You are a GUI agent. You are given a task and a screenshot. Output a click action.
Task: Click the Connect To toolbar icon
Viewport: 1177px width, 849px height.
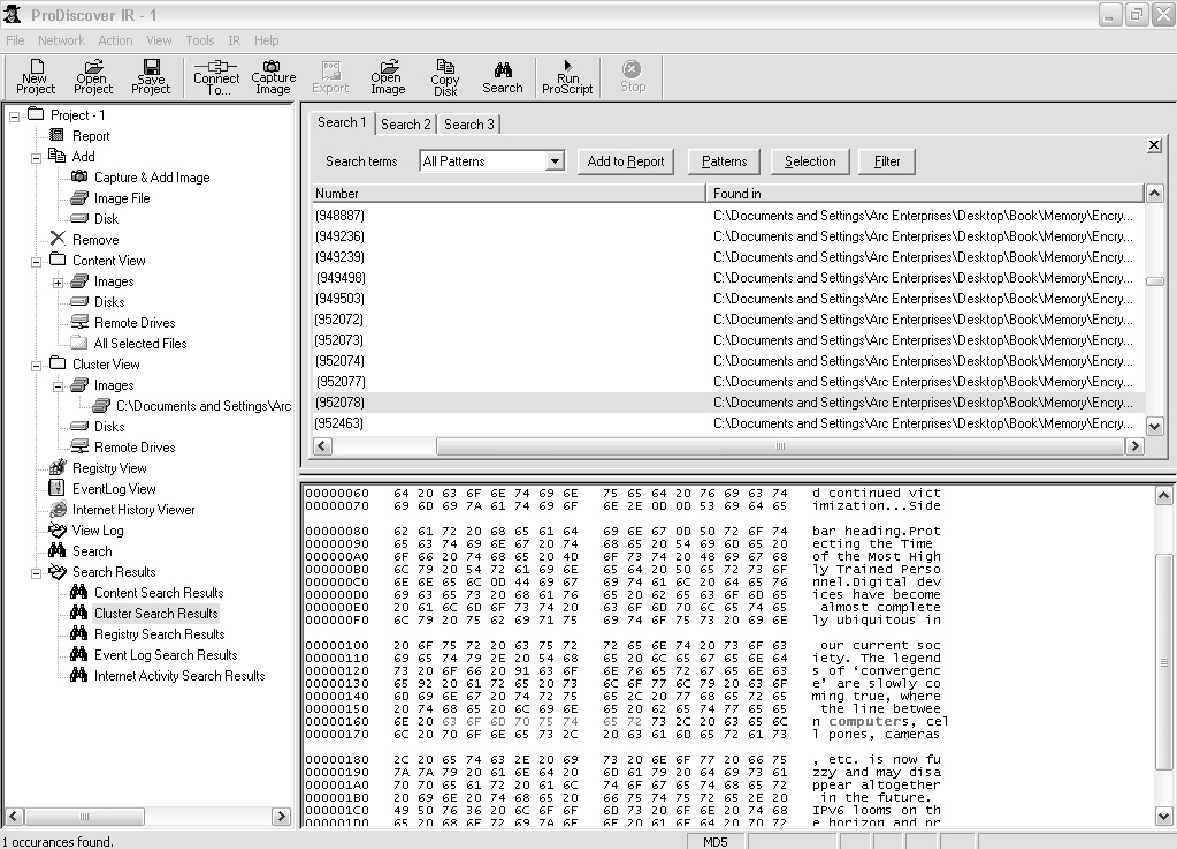click(x=216, y=77)
